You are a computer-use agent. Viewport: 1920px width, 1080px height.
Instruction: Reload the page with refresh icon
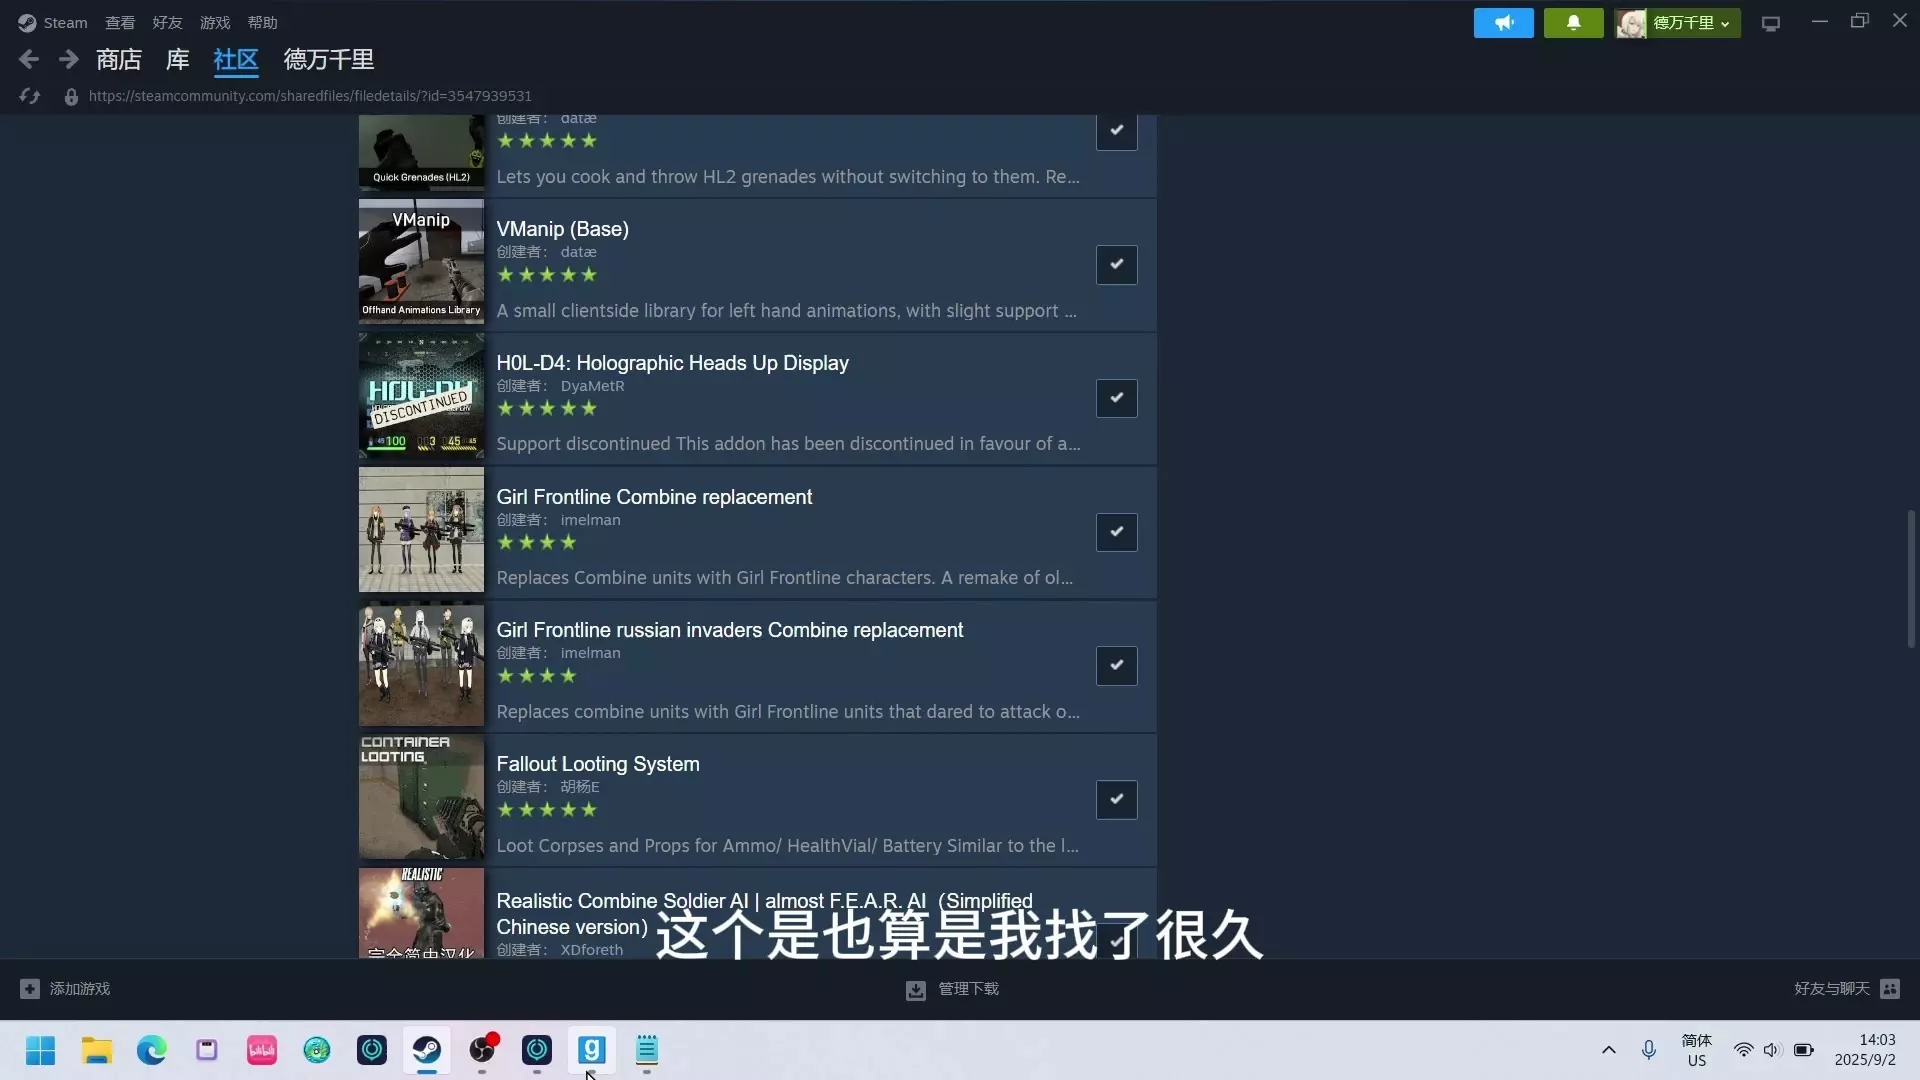coord(30,96)
